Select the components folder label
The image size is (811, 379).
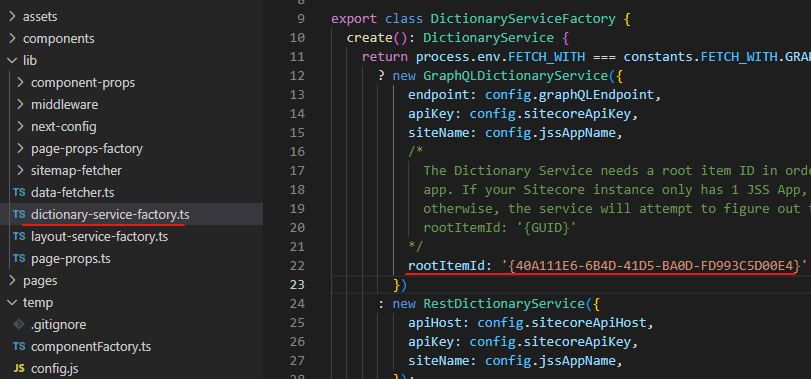tap(58, 39)
